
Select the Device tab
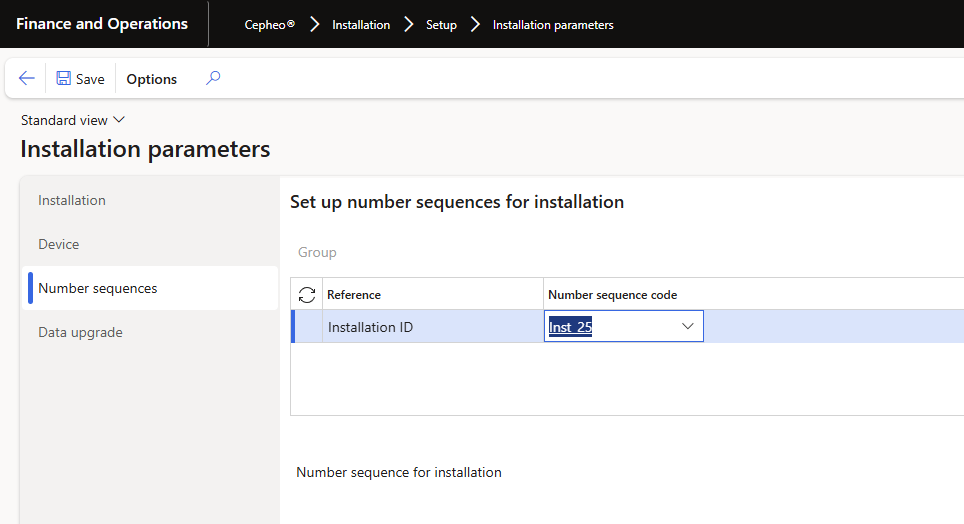click(58, 244)
